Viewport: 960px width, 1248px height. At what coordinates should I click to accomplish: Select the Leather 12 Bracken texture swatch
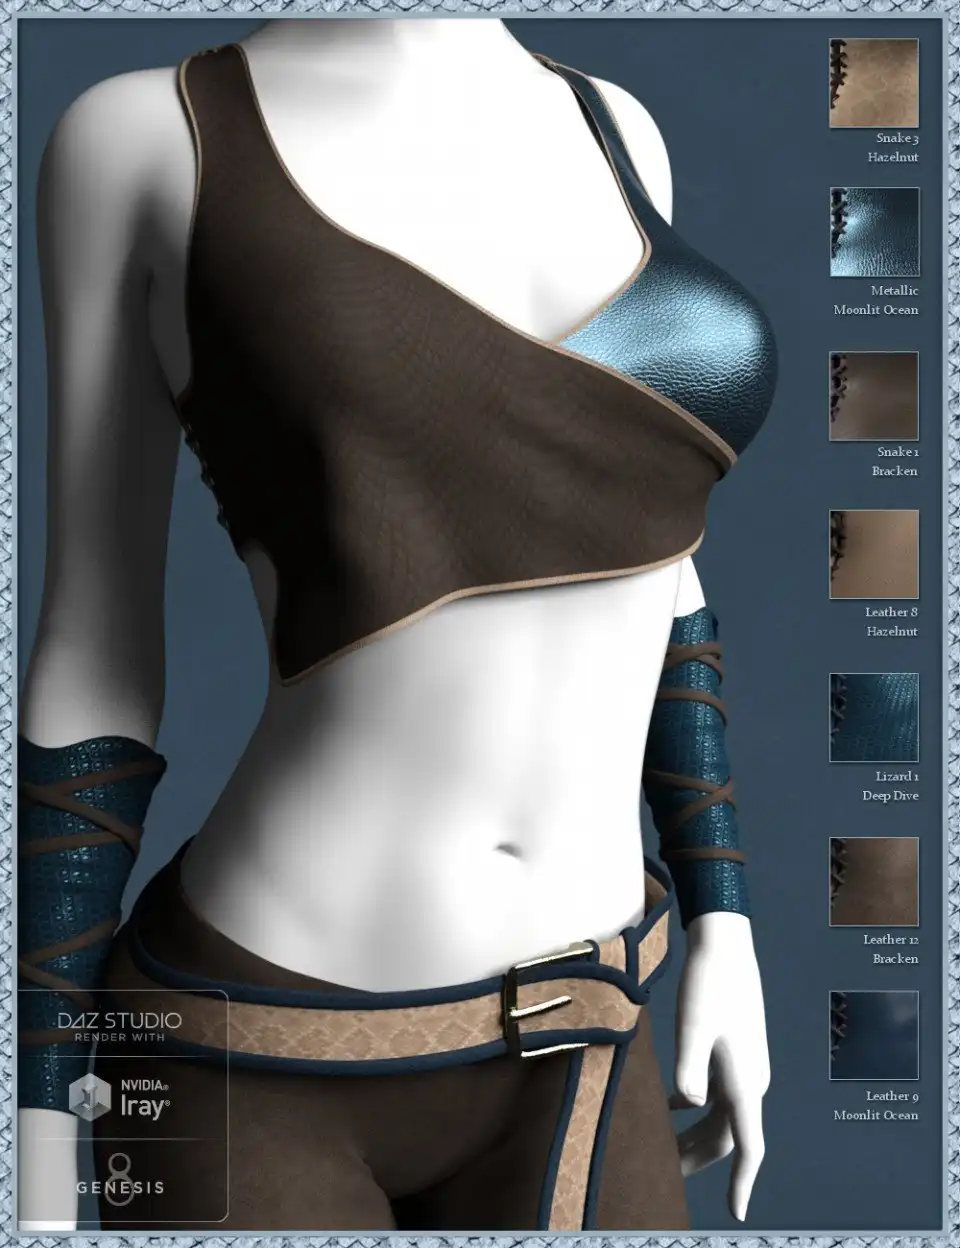pyautogui.click(x=874, y=881)
